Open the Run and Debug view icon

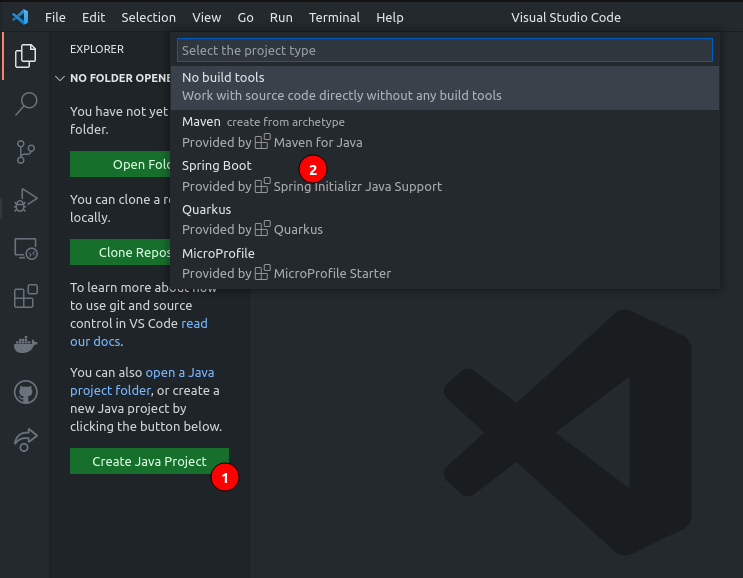click(25, 200)
